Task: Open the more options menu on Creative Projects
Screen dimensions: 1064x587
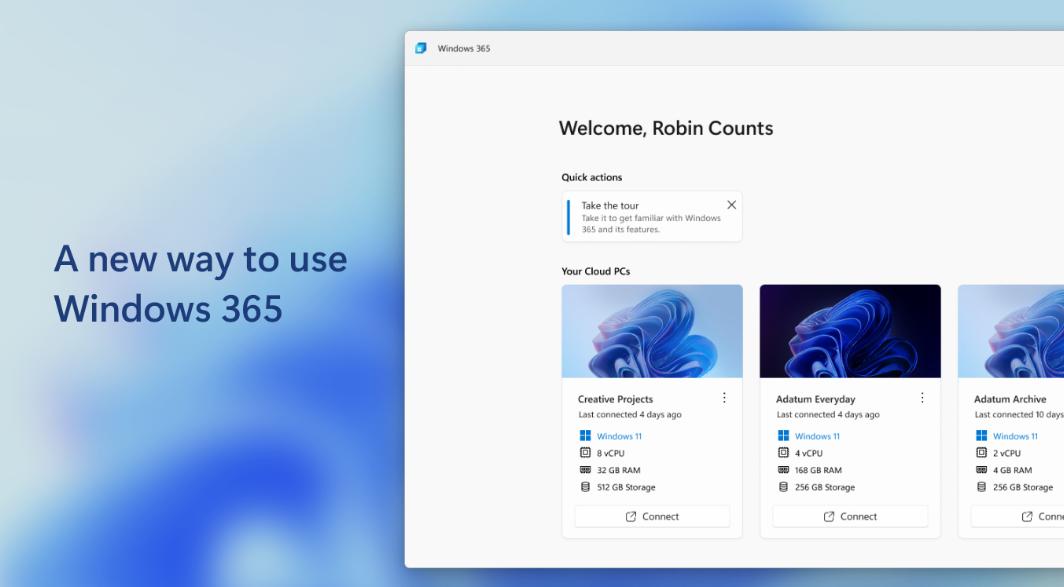Action: 724,397
